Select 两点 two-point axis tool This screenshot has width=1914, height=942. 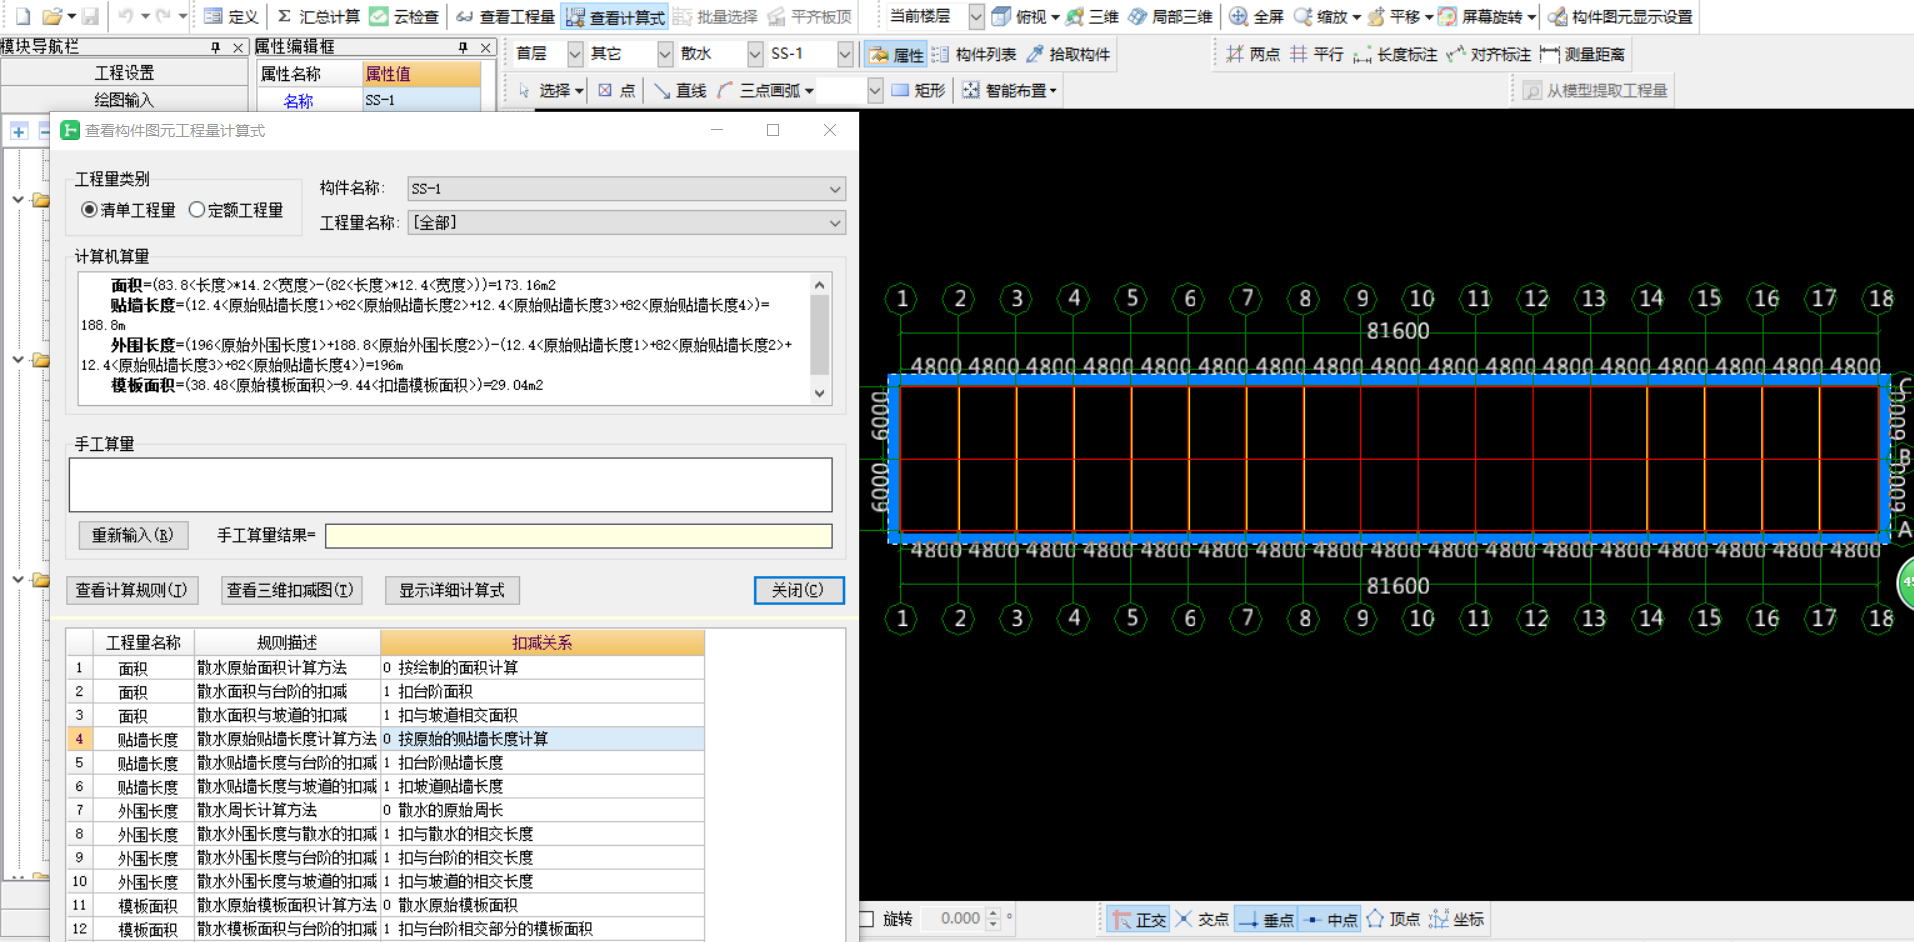(1253, 54)
